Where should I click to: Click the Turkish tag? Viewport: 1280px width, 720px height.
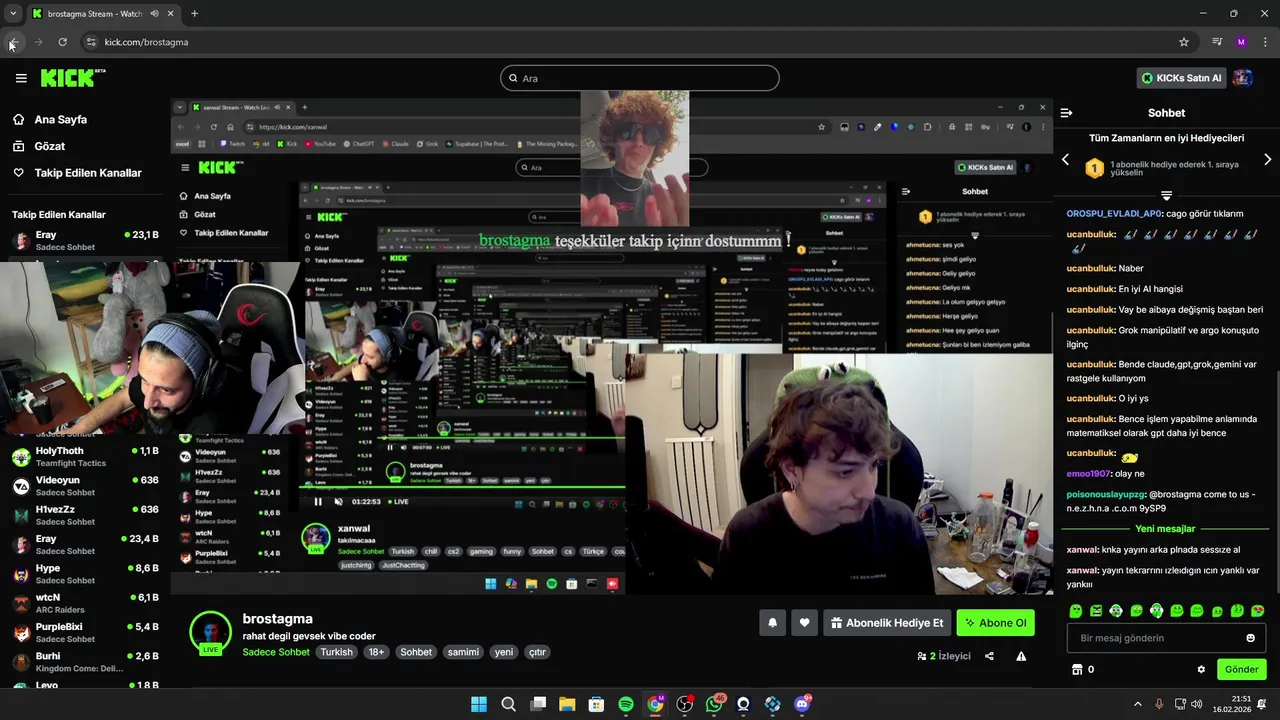pyautogui.click(x=336, y=652)
